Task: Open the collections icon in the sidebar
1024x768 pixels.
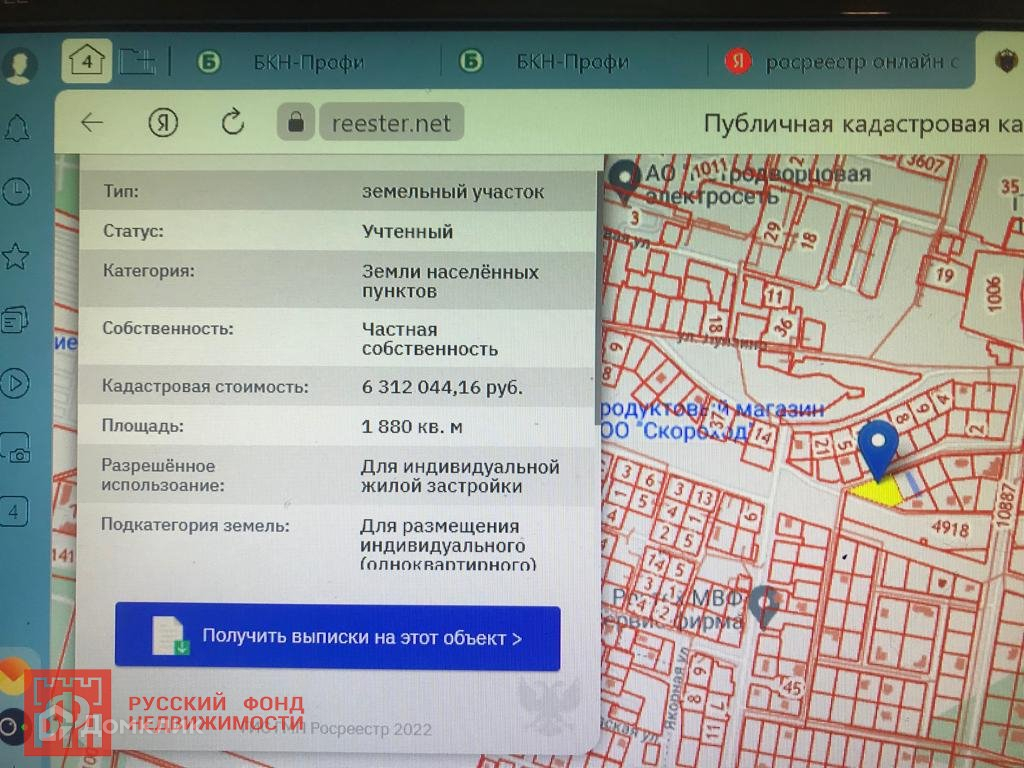Action: point(15,320)
